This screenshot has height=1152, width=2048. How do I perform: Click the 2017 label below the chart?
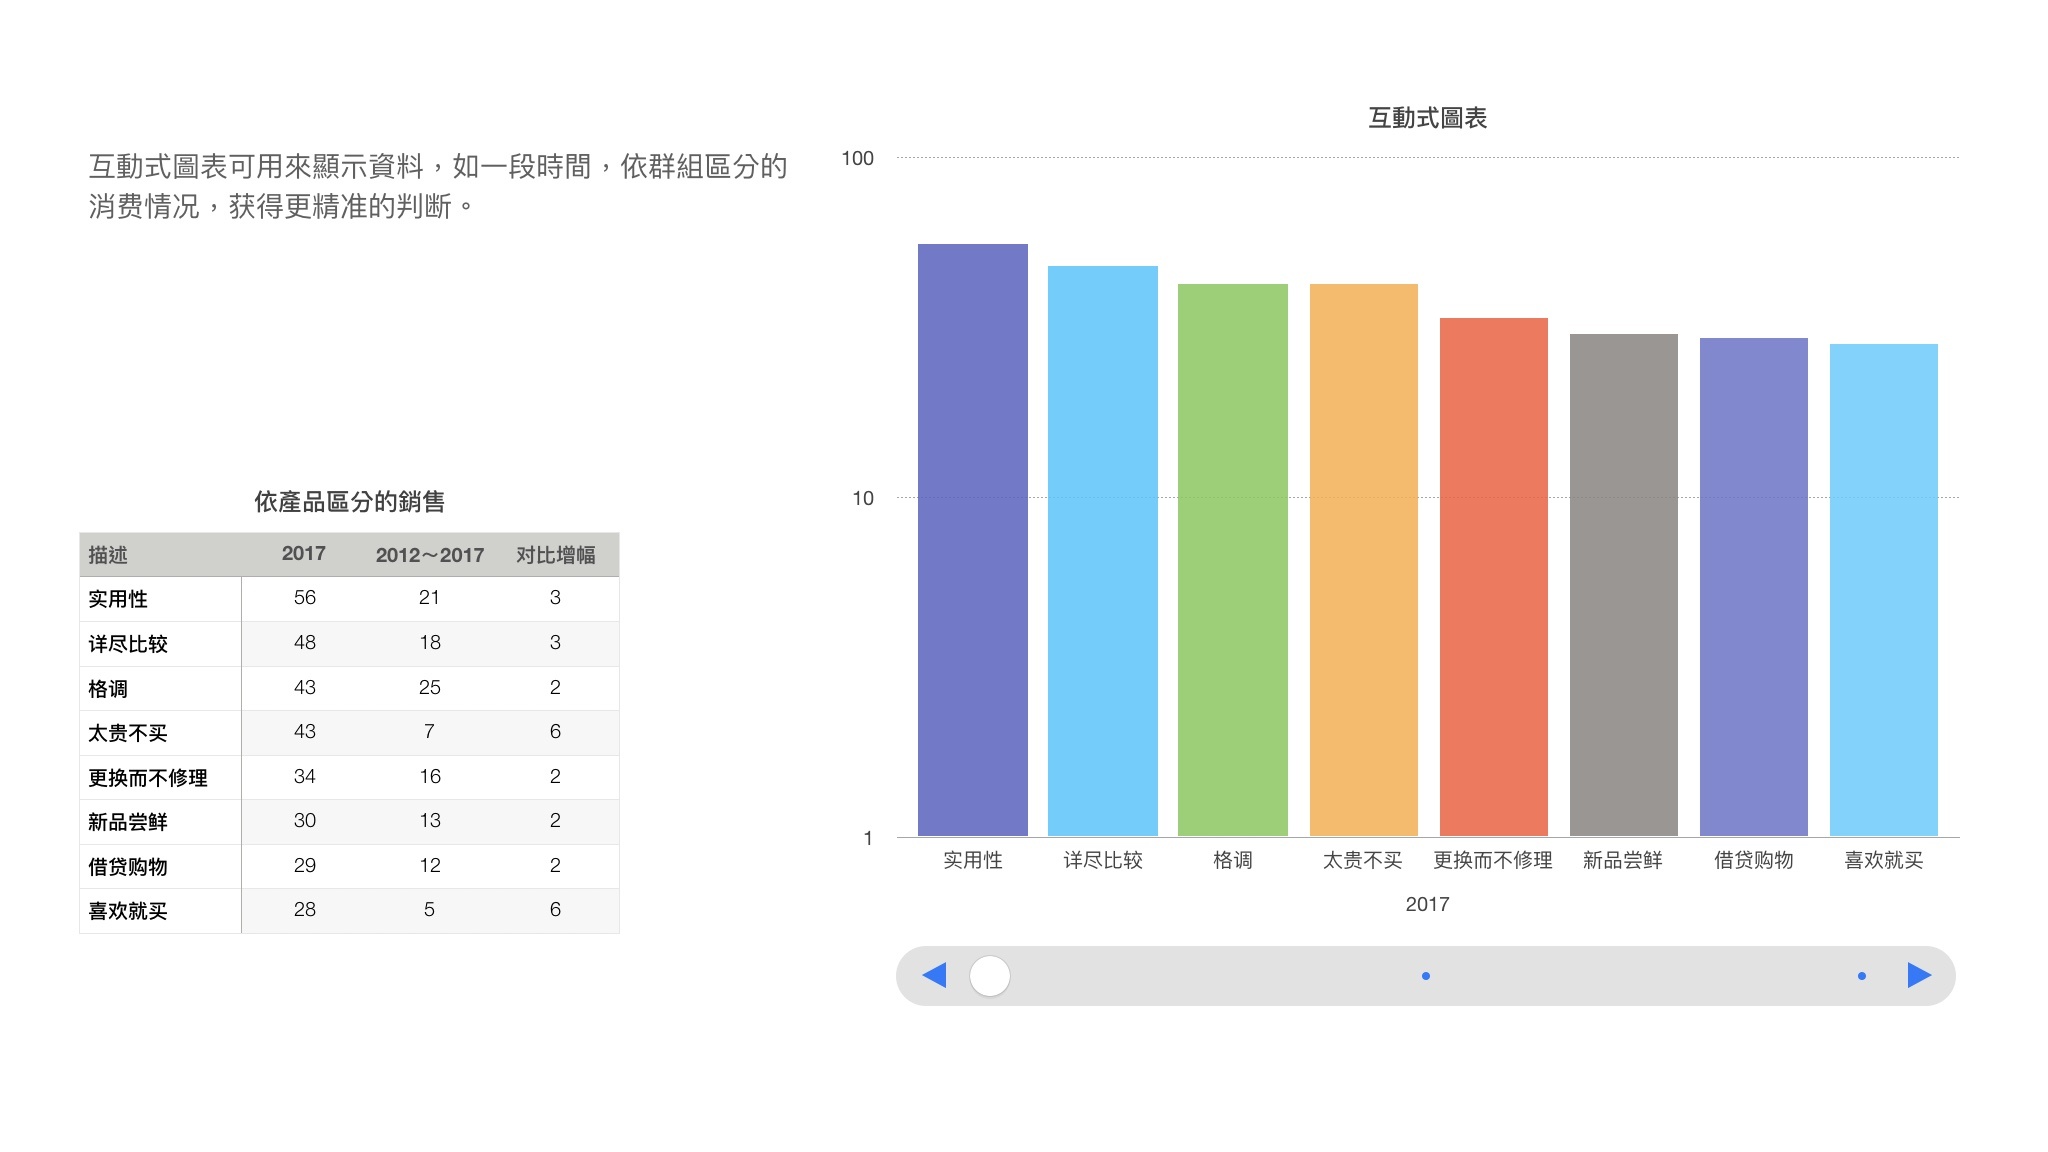point(1427,904)
